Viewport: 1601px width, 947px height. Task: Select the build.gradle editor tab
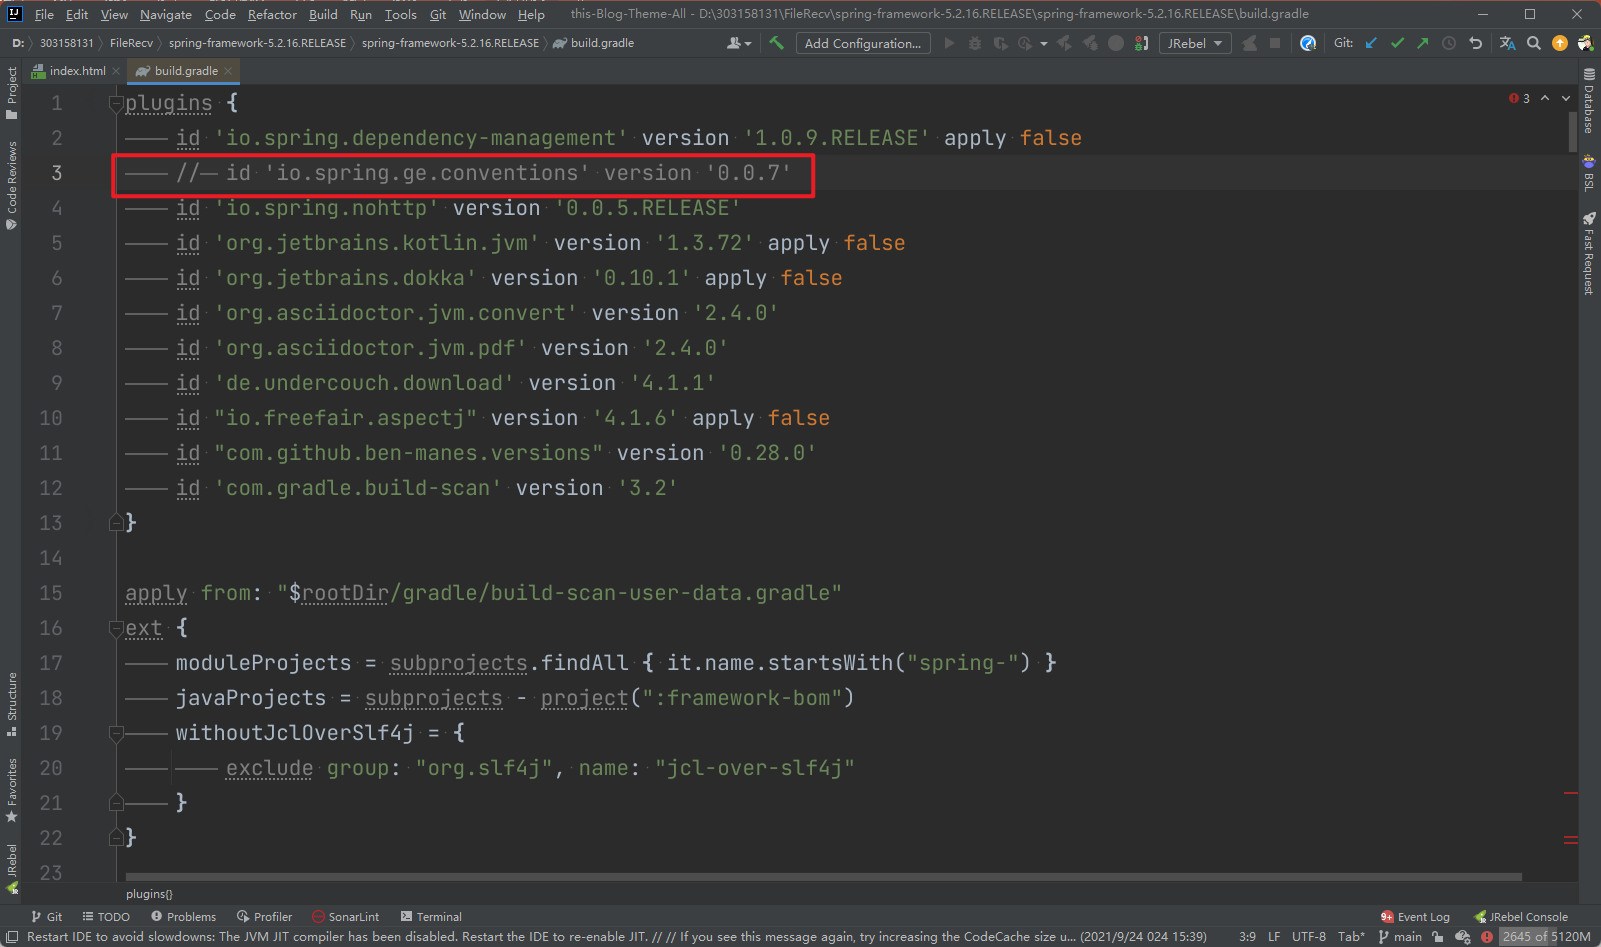coord(186,71)
